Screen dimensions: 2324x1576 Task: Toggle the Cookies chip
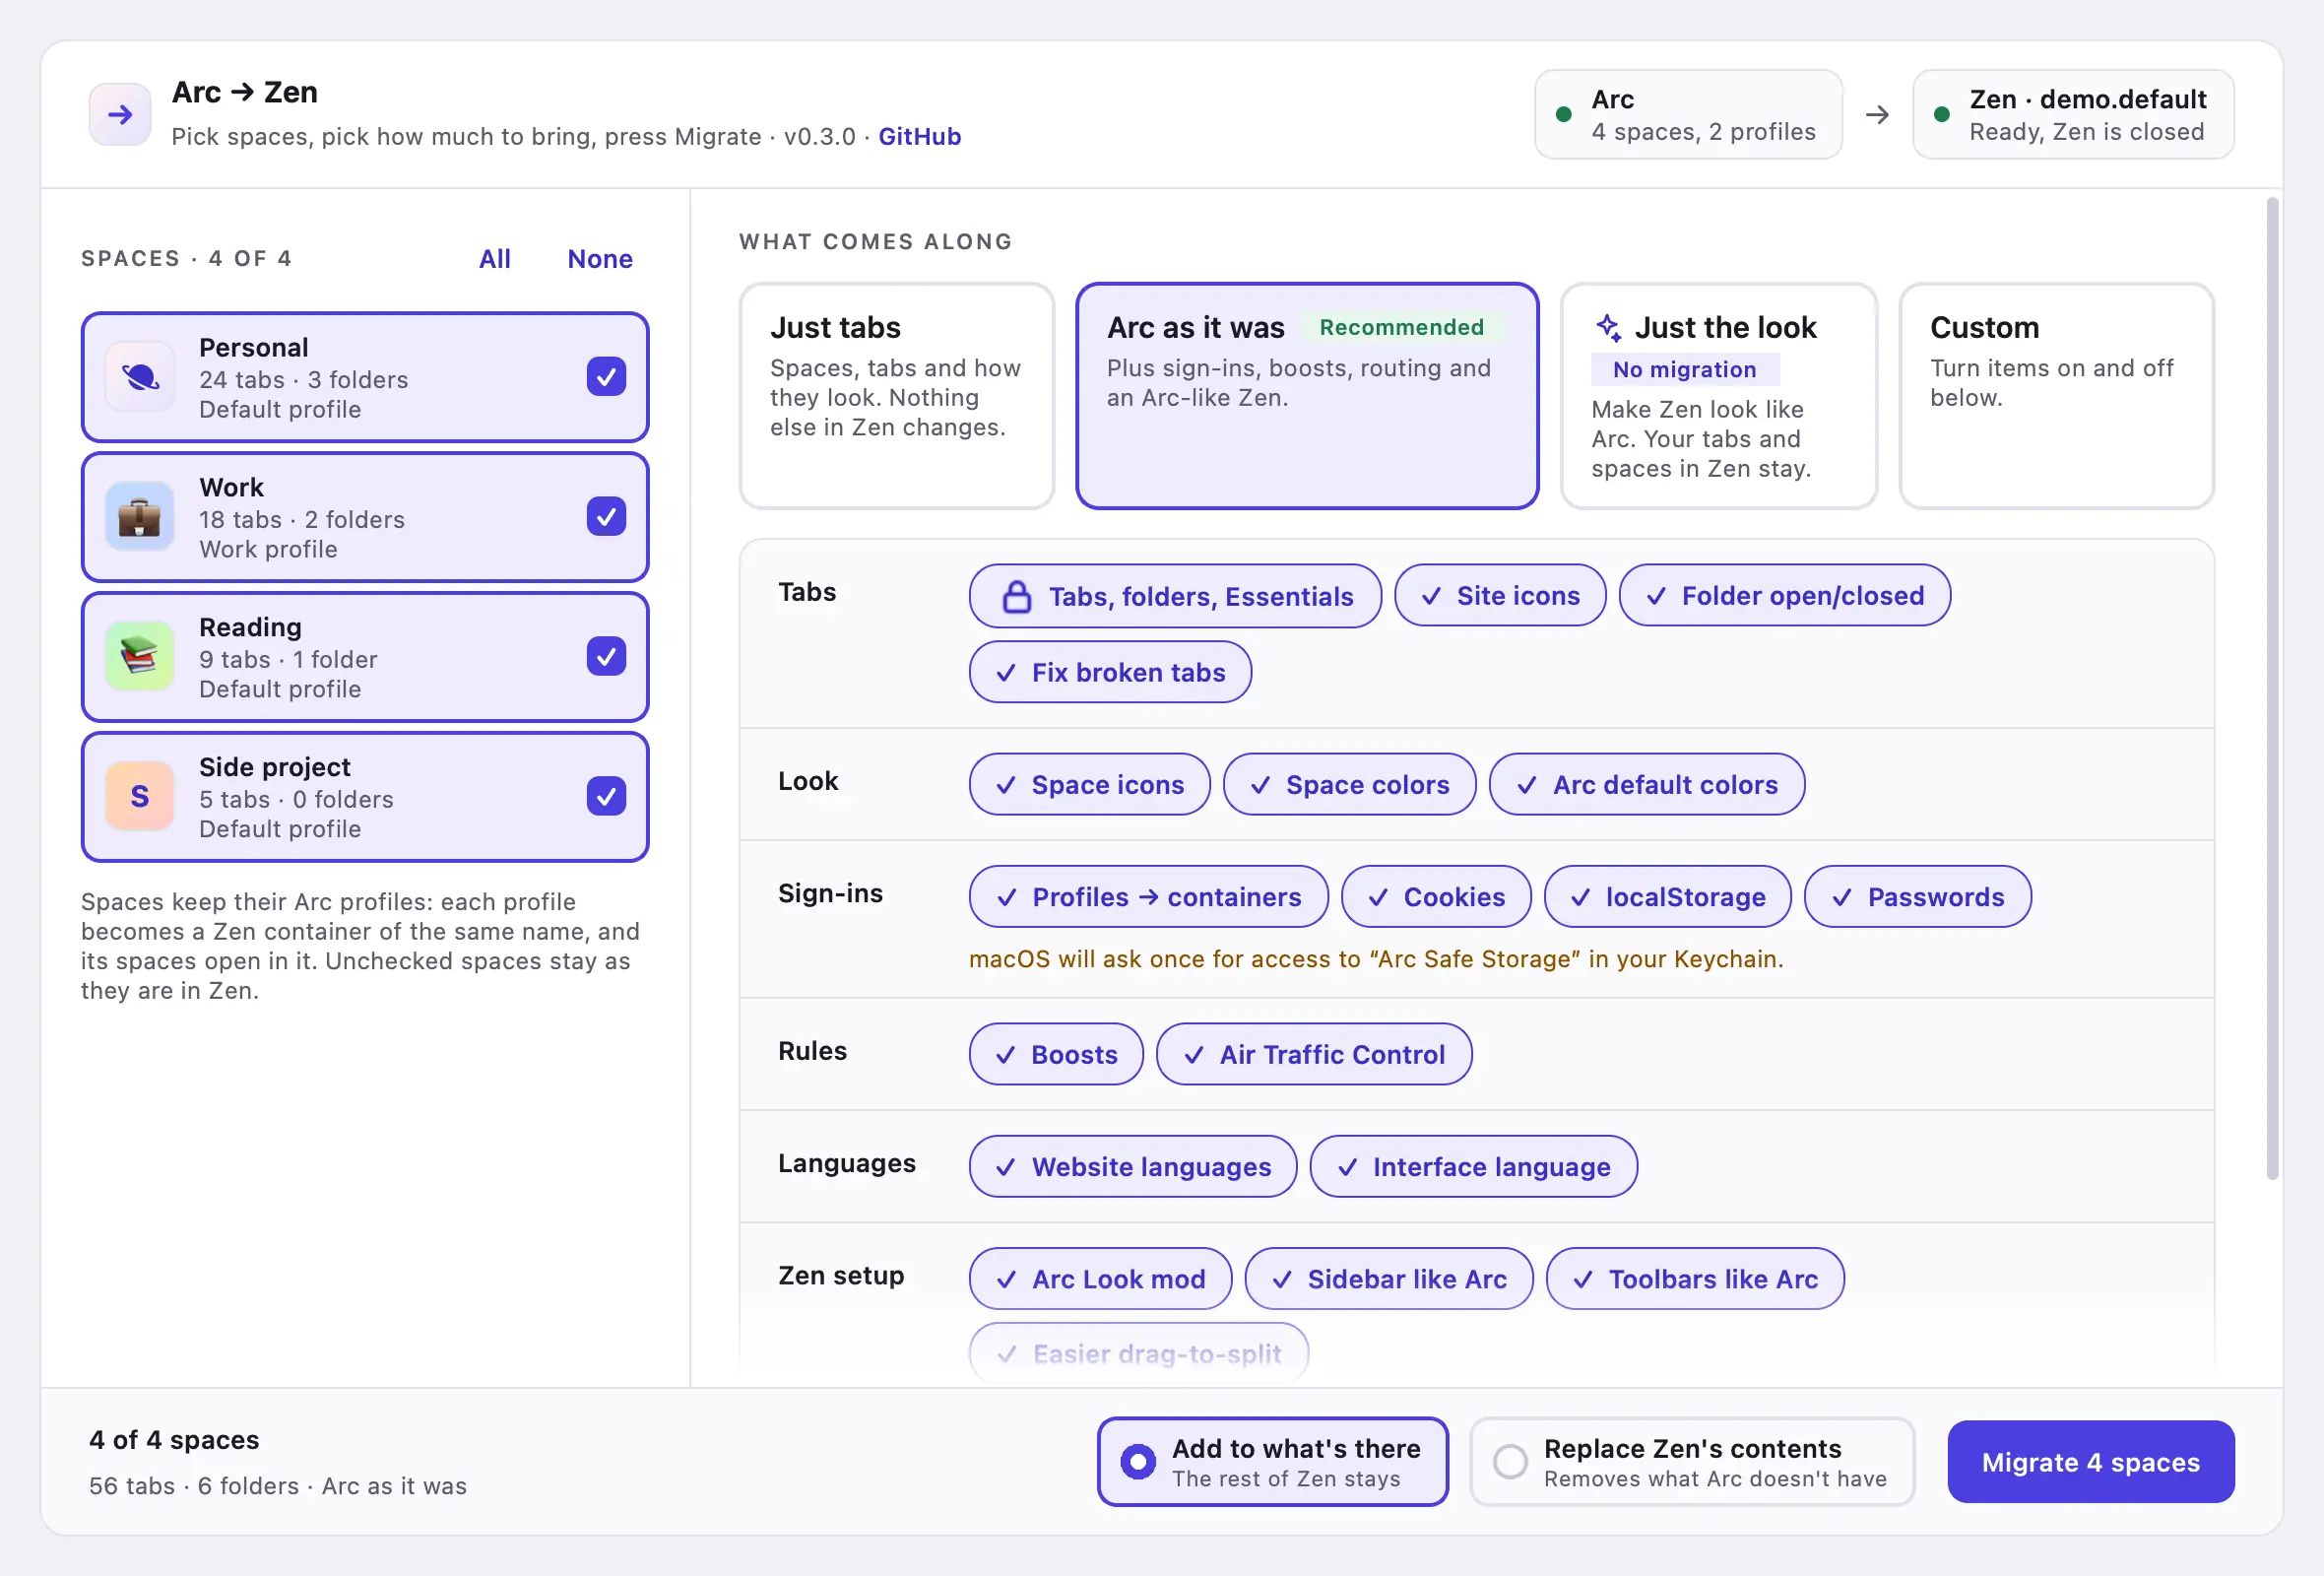pyautogui.click(x=1436, y=897)
